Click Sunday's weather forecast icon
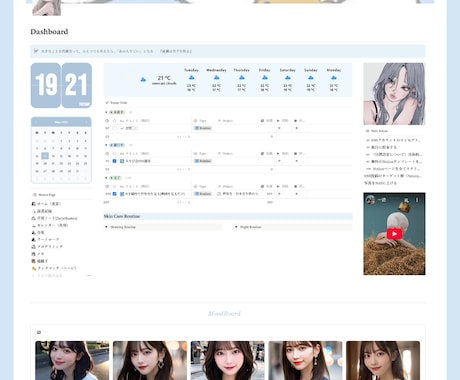This screenshot has width=460, height=380. [x=311, y=78]
